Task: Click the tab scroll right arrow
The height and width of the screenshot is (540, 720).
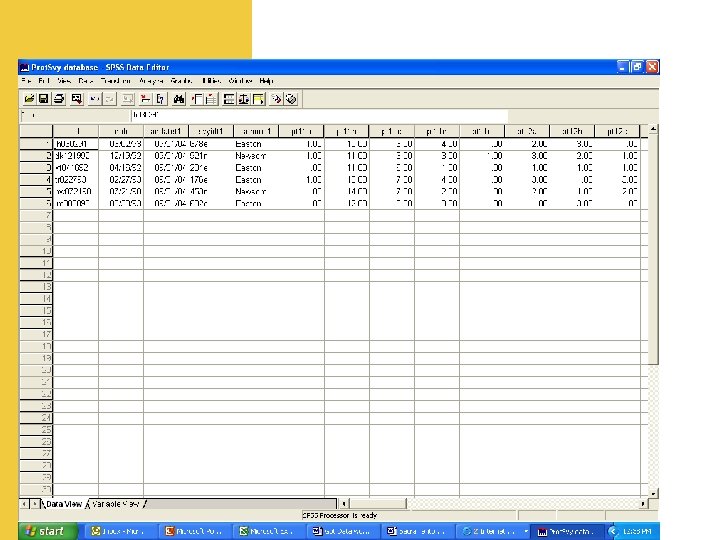Action: click(x=34, y=504)
